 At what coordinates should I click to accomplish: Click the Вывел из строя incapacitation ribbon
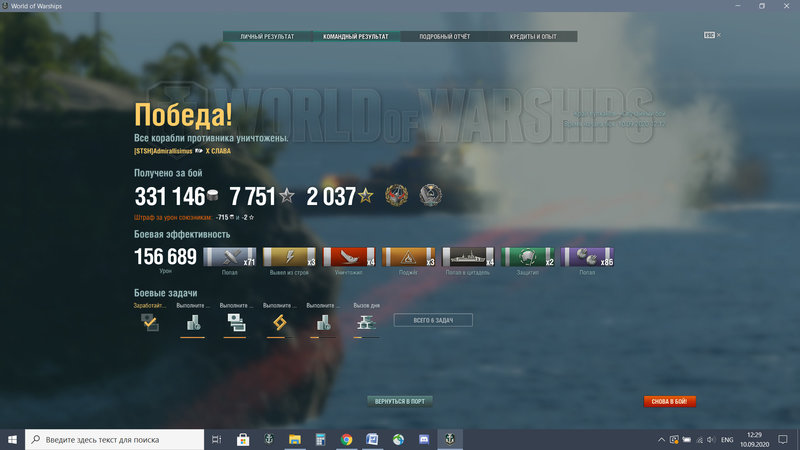(290, 257)
